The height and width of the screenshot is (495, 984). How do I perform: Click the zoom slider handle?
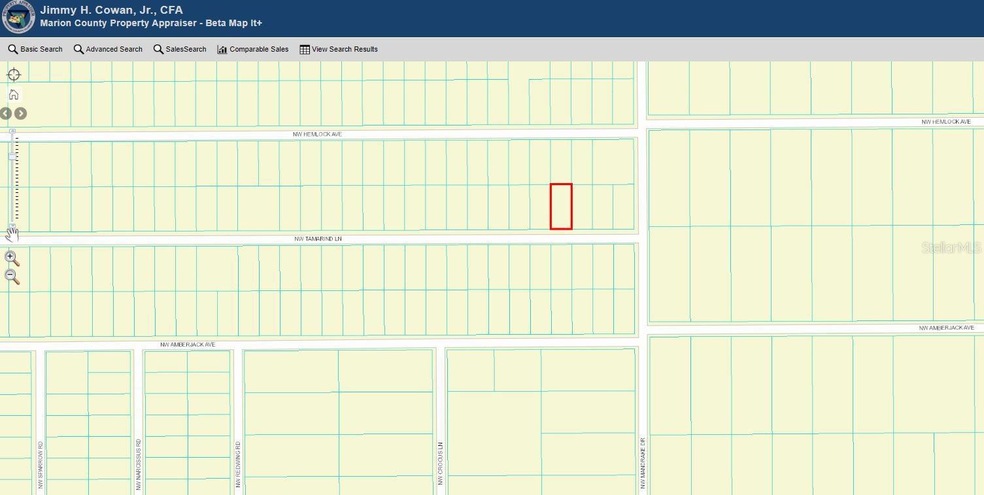click(13, 157)
